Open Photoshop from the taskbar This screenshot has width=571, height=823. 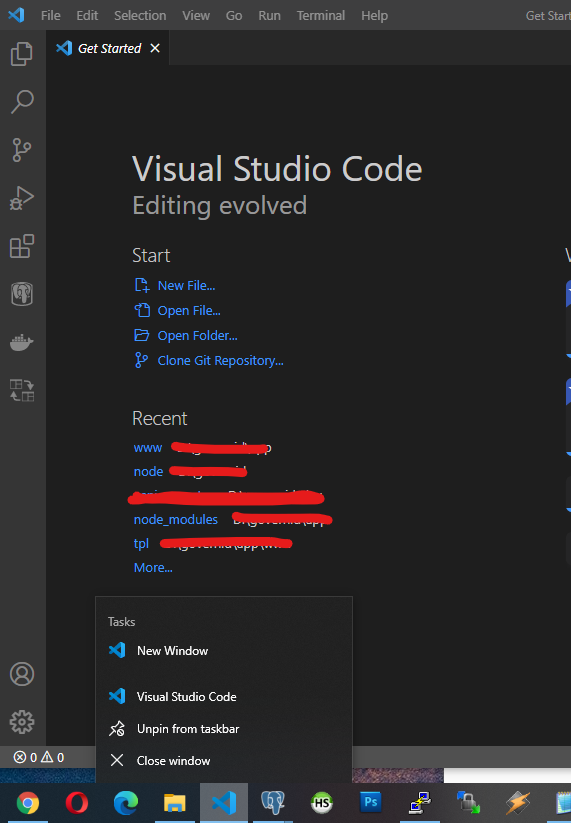tap(371, 802)
